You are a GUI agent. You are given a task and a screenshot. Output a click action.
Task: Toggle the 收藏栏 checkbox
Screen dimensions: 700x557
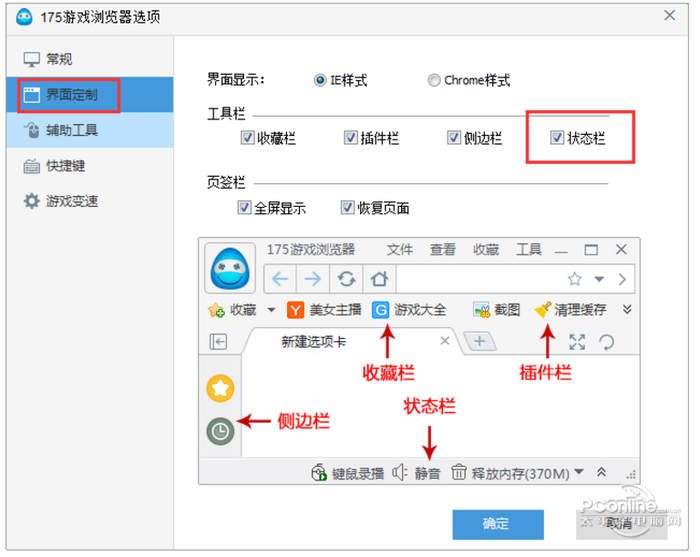pos(247,137)
